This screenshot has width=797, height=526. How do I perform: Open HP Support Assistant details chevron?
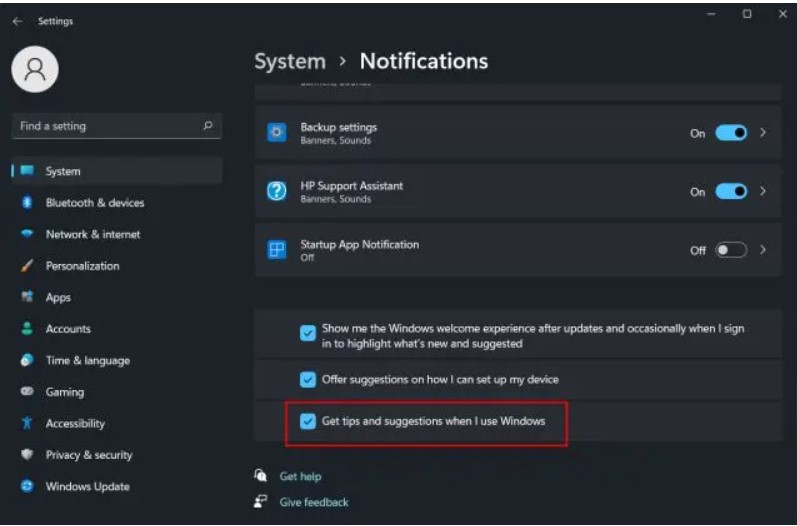pos(764,192)
